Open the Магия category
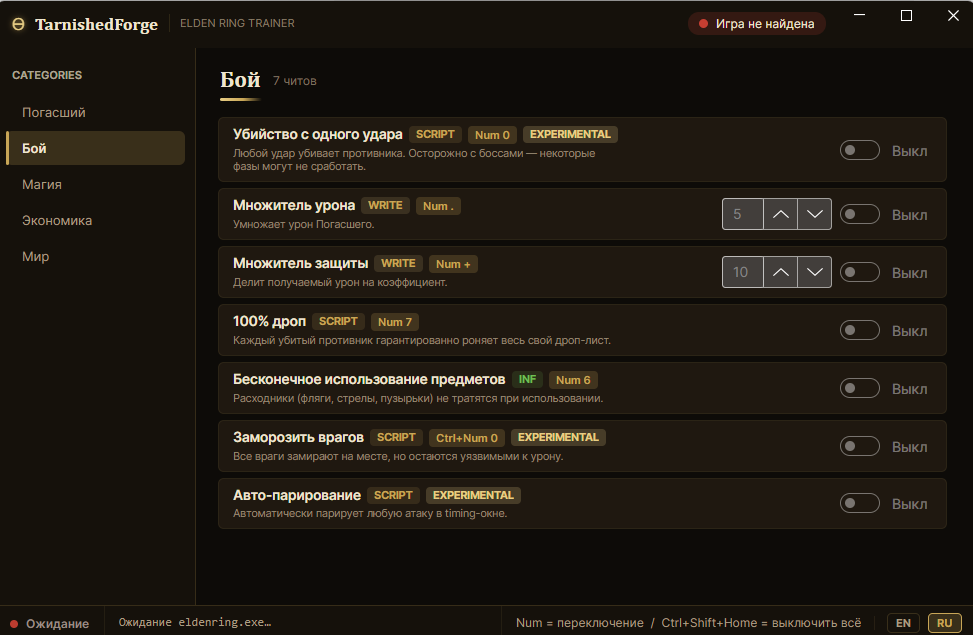 [96, 184]
